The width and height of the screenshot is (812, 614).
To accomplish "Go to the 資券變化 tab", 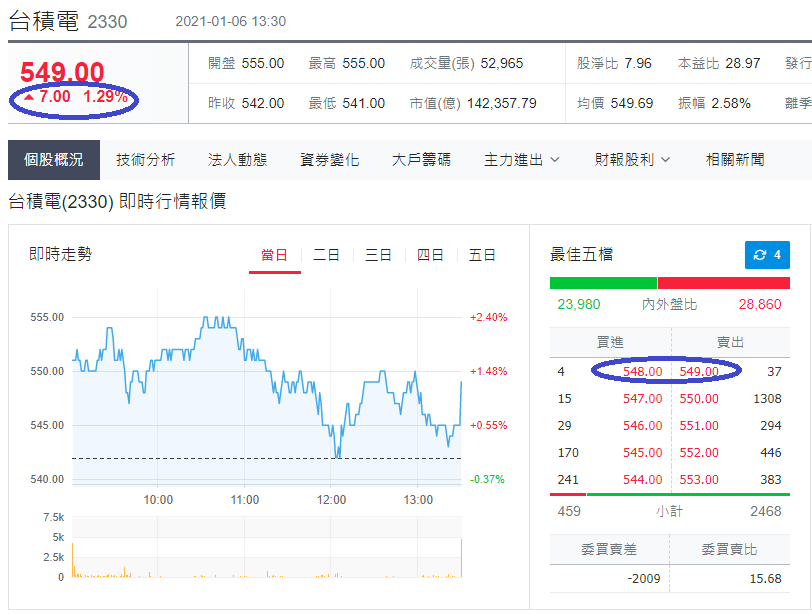I will [329, 159].
